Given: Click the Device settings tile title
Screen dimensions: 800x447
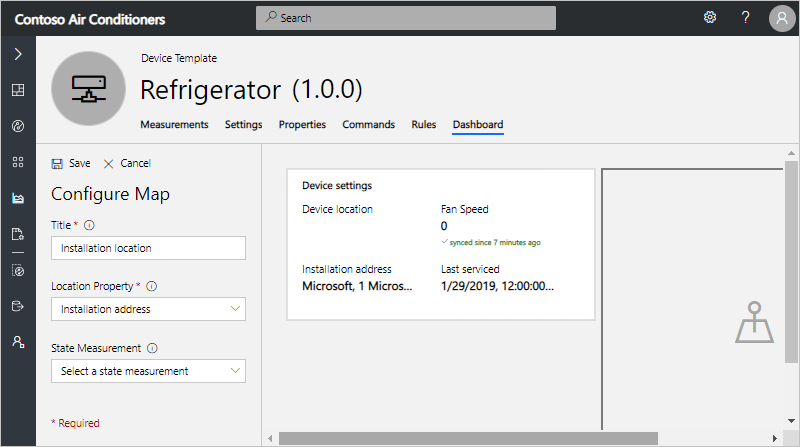Looking at the screenshot, I should click(337, 186).
